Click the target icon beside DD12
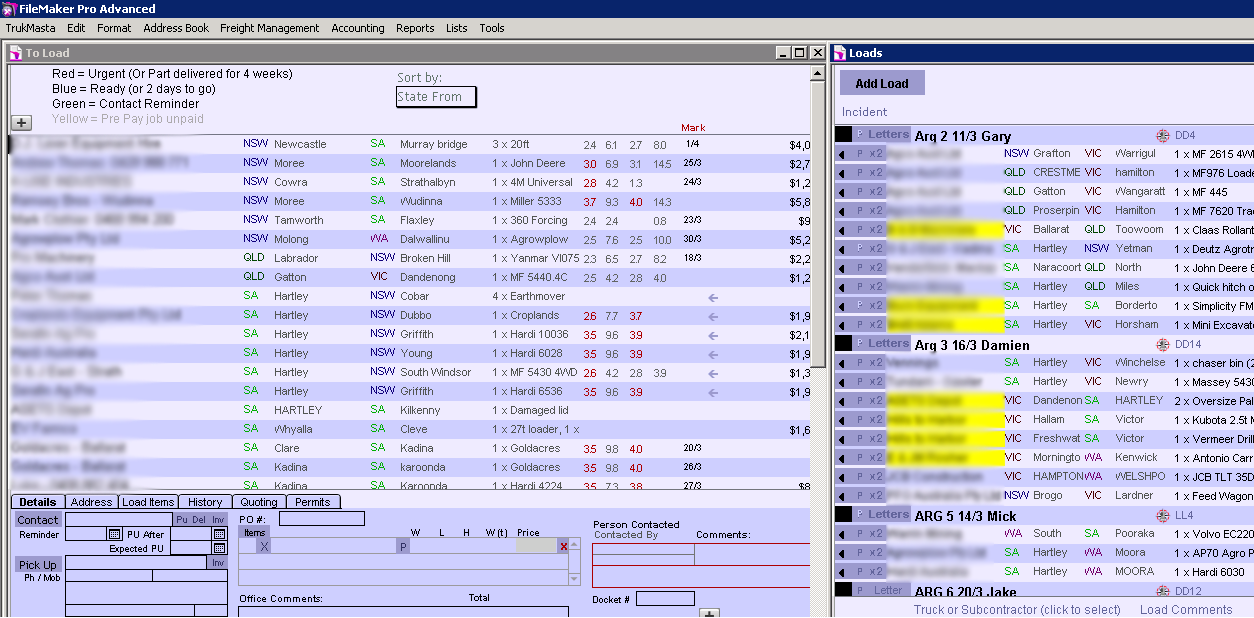Image resolution: width=1254 pixels, height=618 pixels. pyautogui.click(x=1163, y=591)
